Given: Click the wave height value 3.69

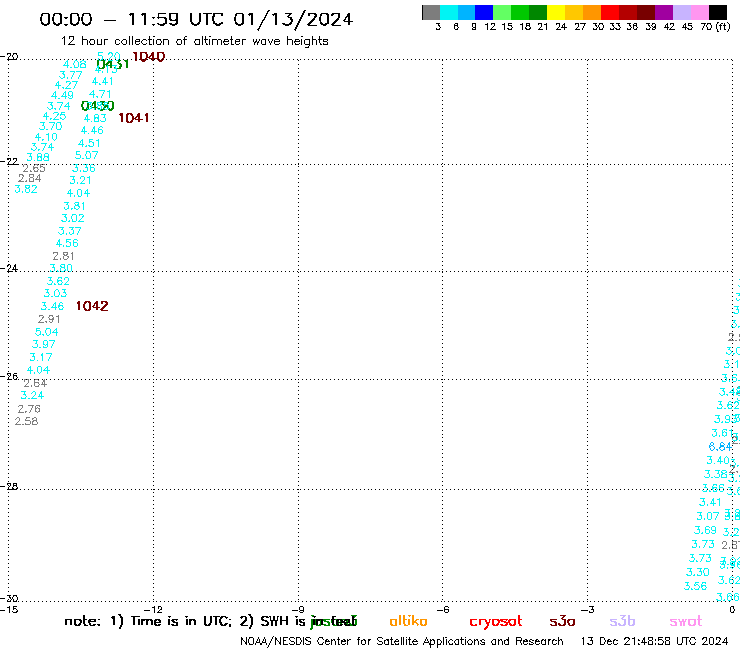Looking at the screenshot, I should (x=705, y=530).
